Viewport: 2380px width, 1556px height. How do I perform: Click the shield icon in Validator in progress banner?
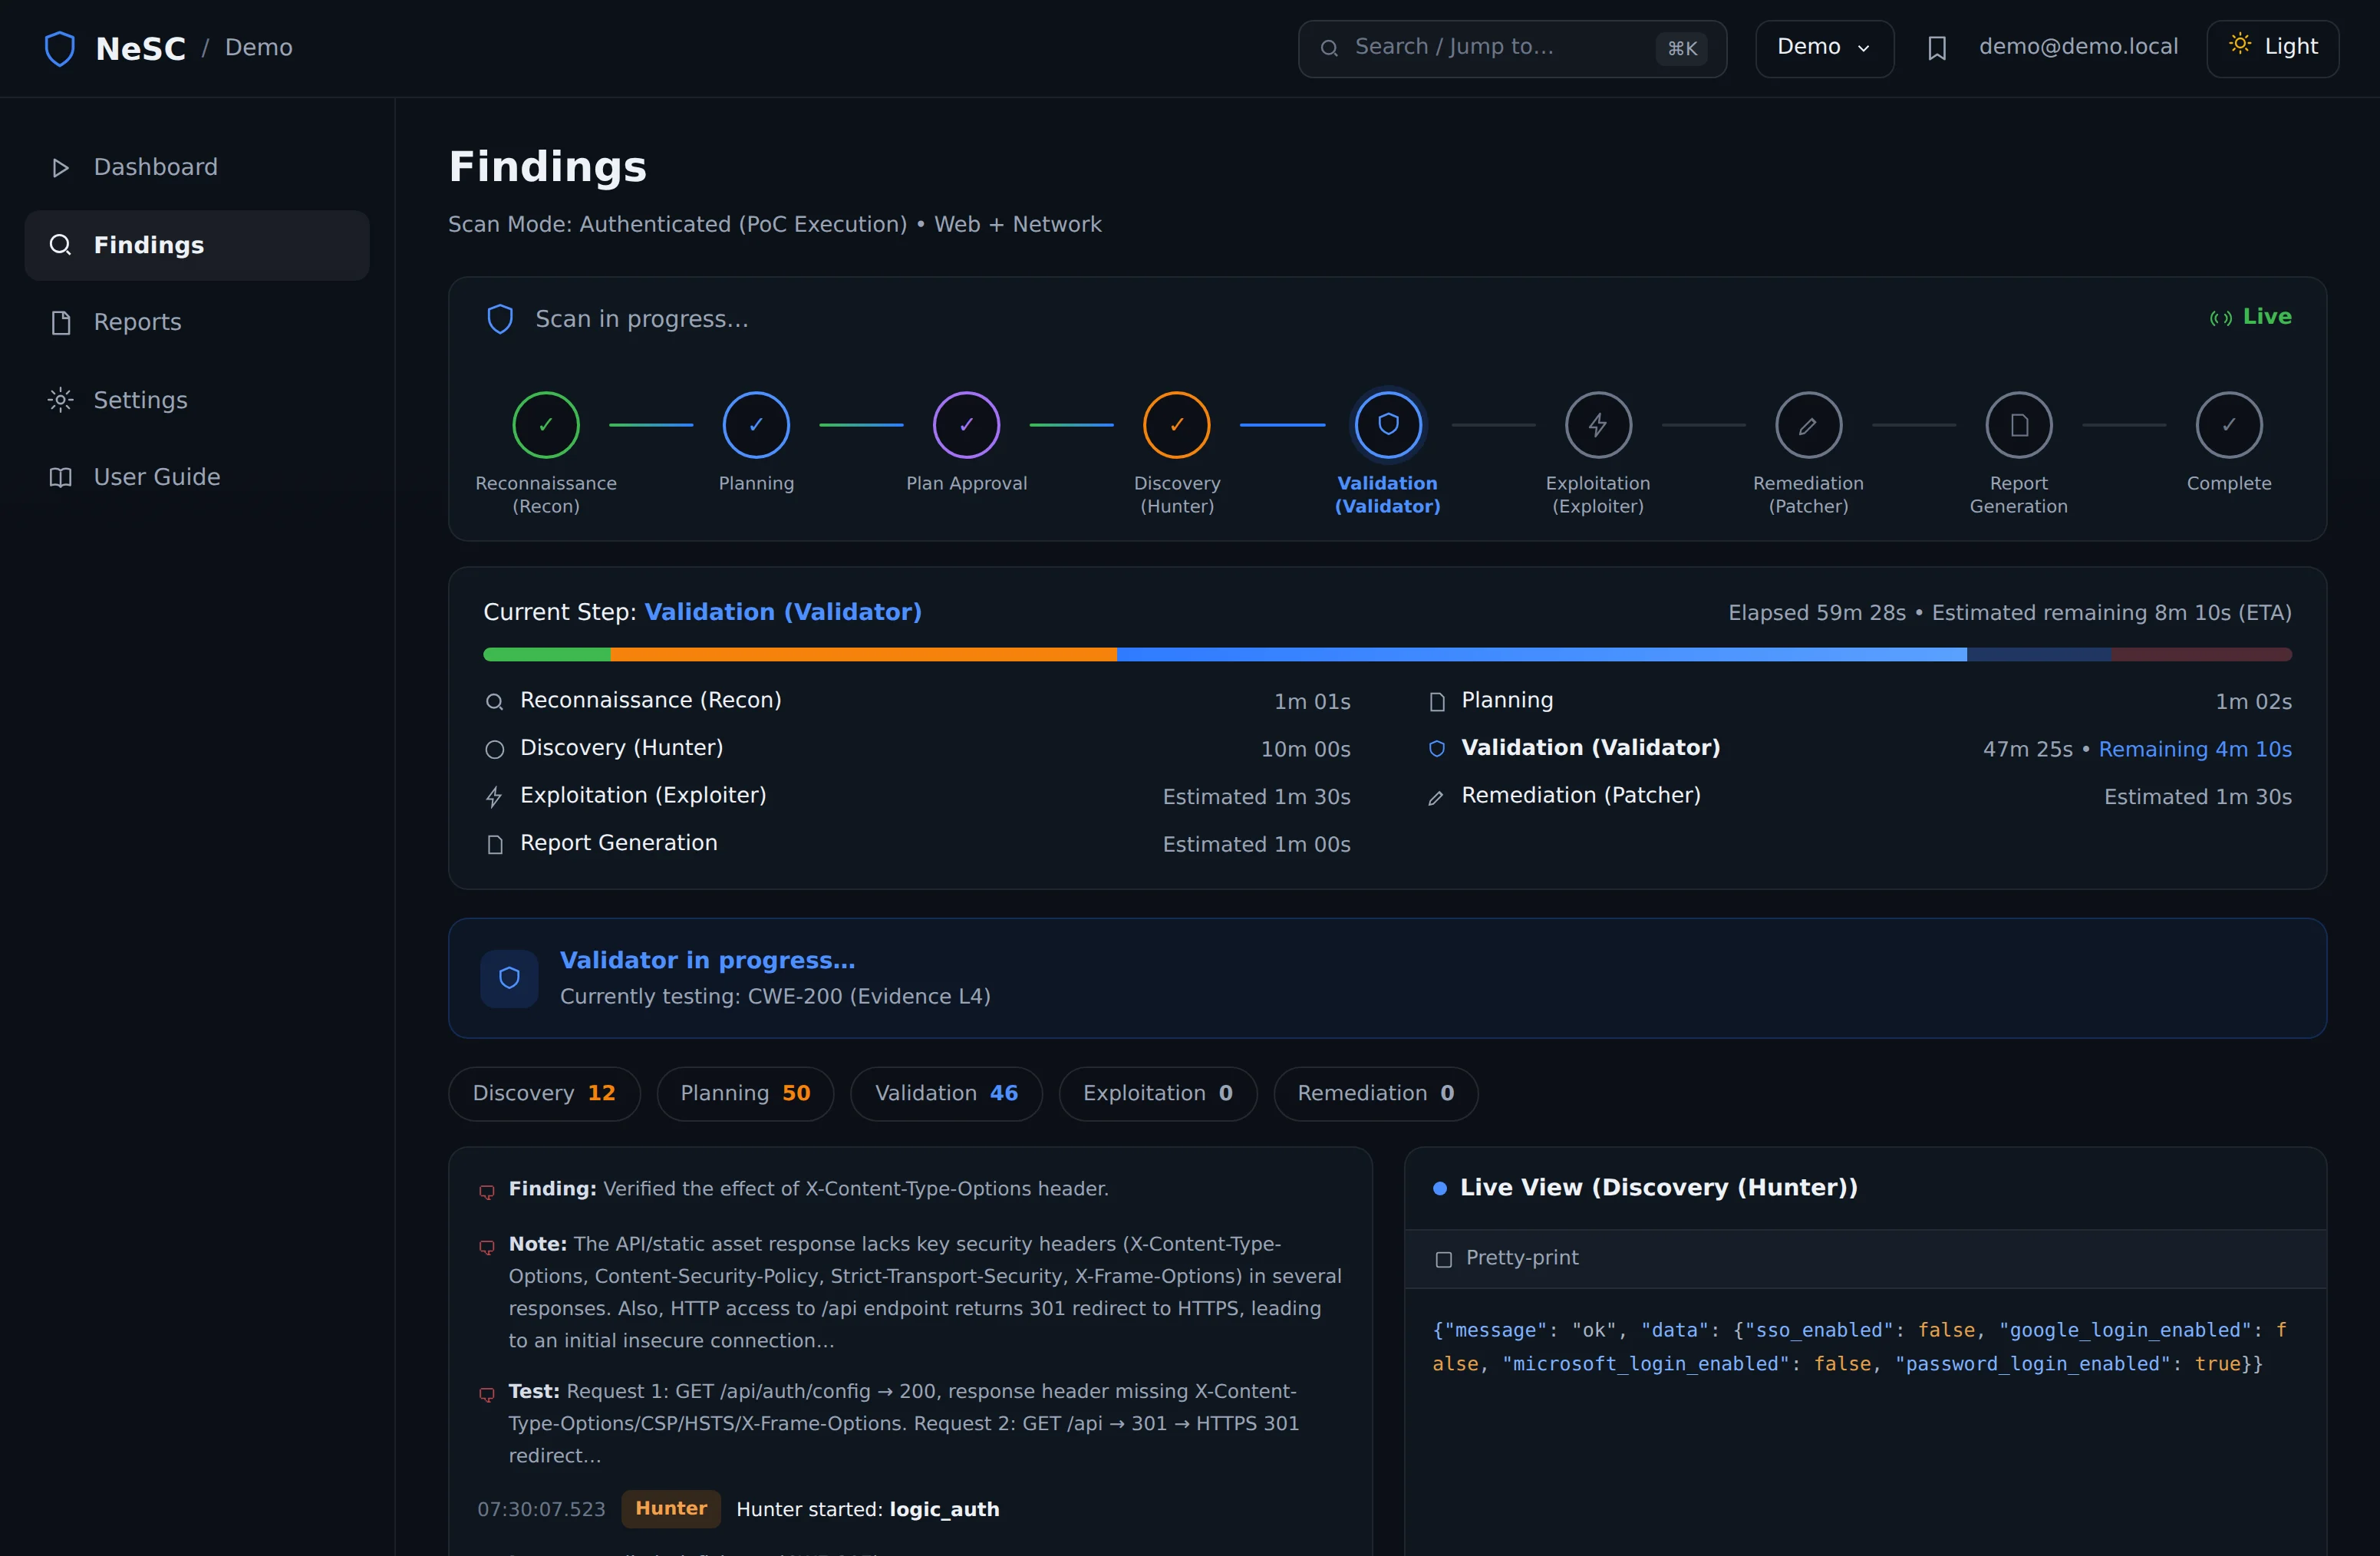[509, 978]
